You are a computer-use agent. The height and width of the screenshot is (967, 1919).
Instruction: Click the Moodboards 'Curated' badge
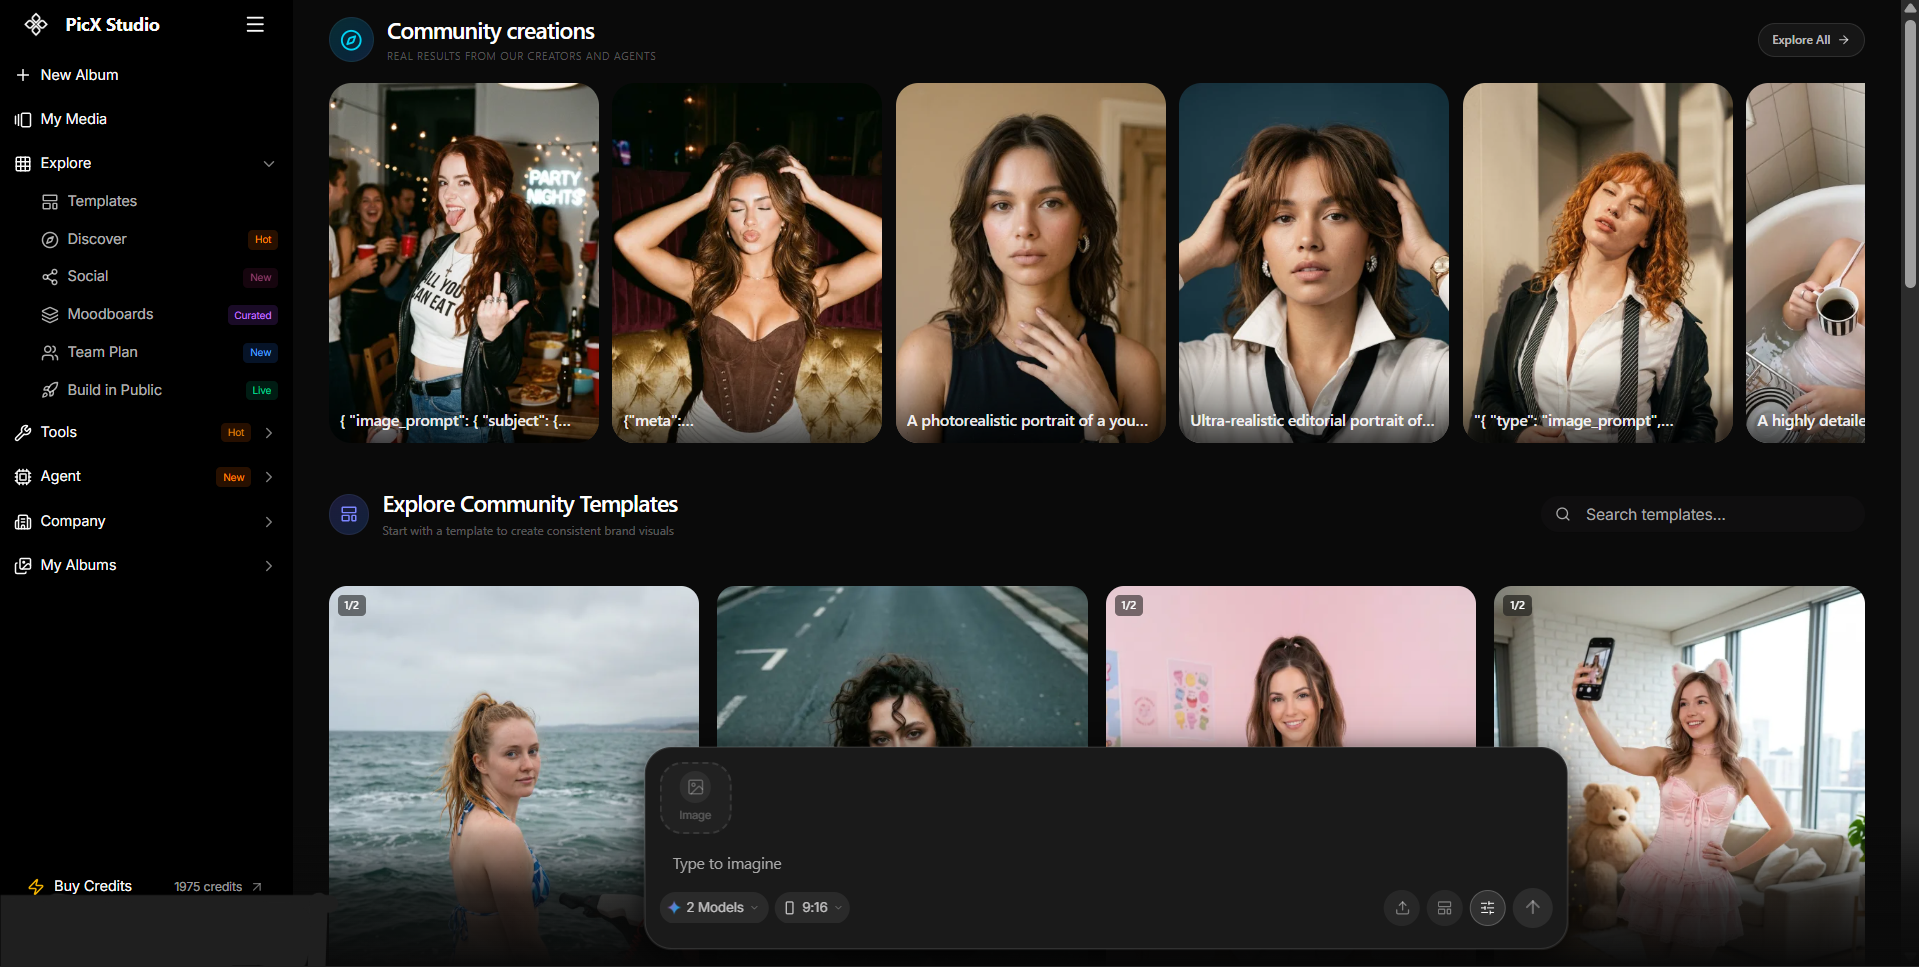point(253,315)
